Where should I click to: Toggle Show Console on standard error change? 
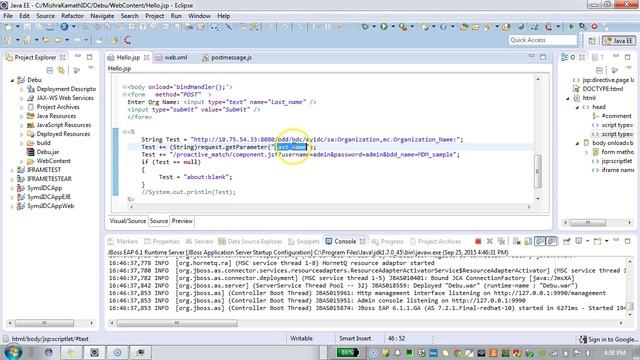[x=551, y=241]
